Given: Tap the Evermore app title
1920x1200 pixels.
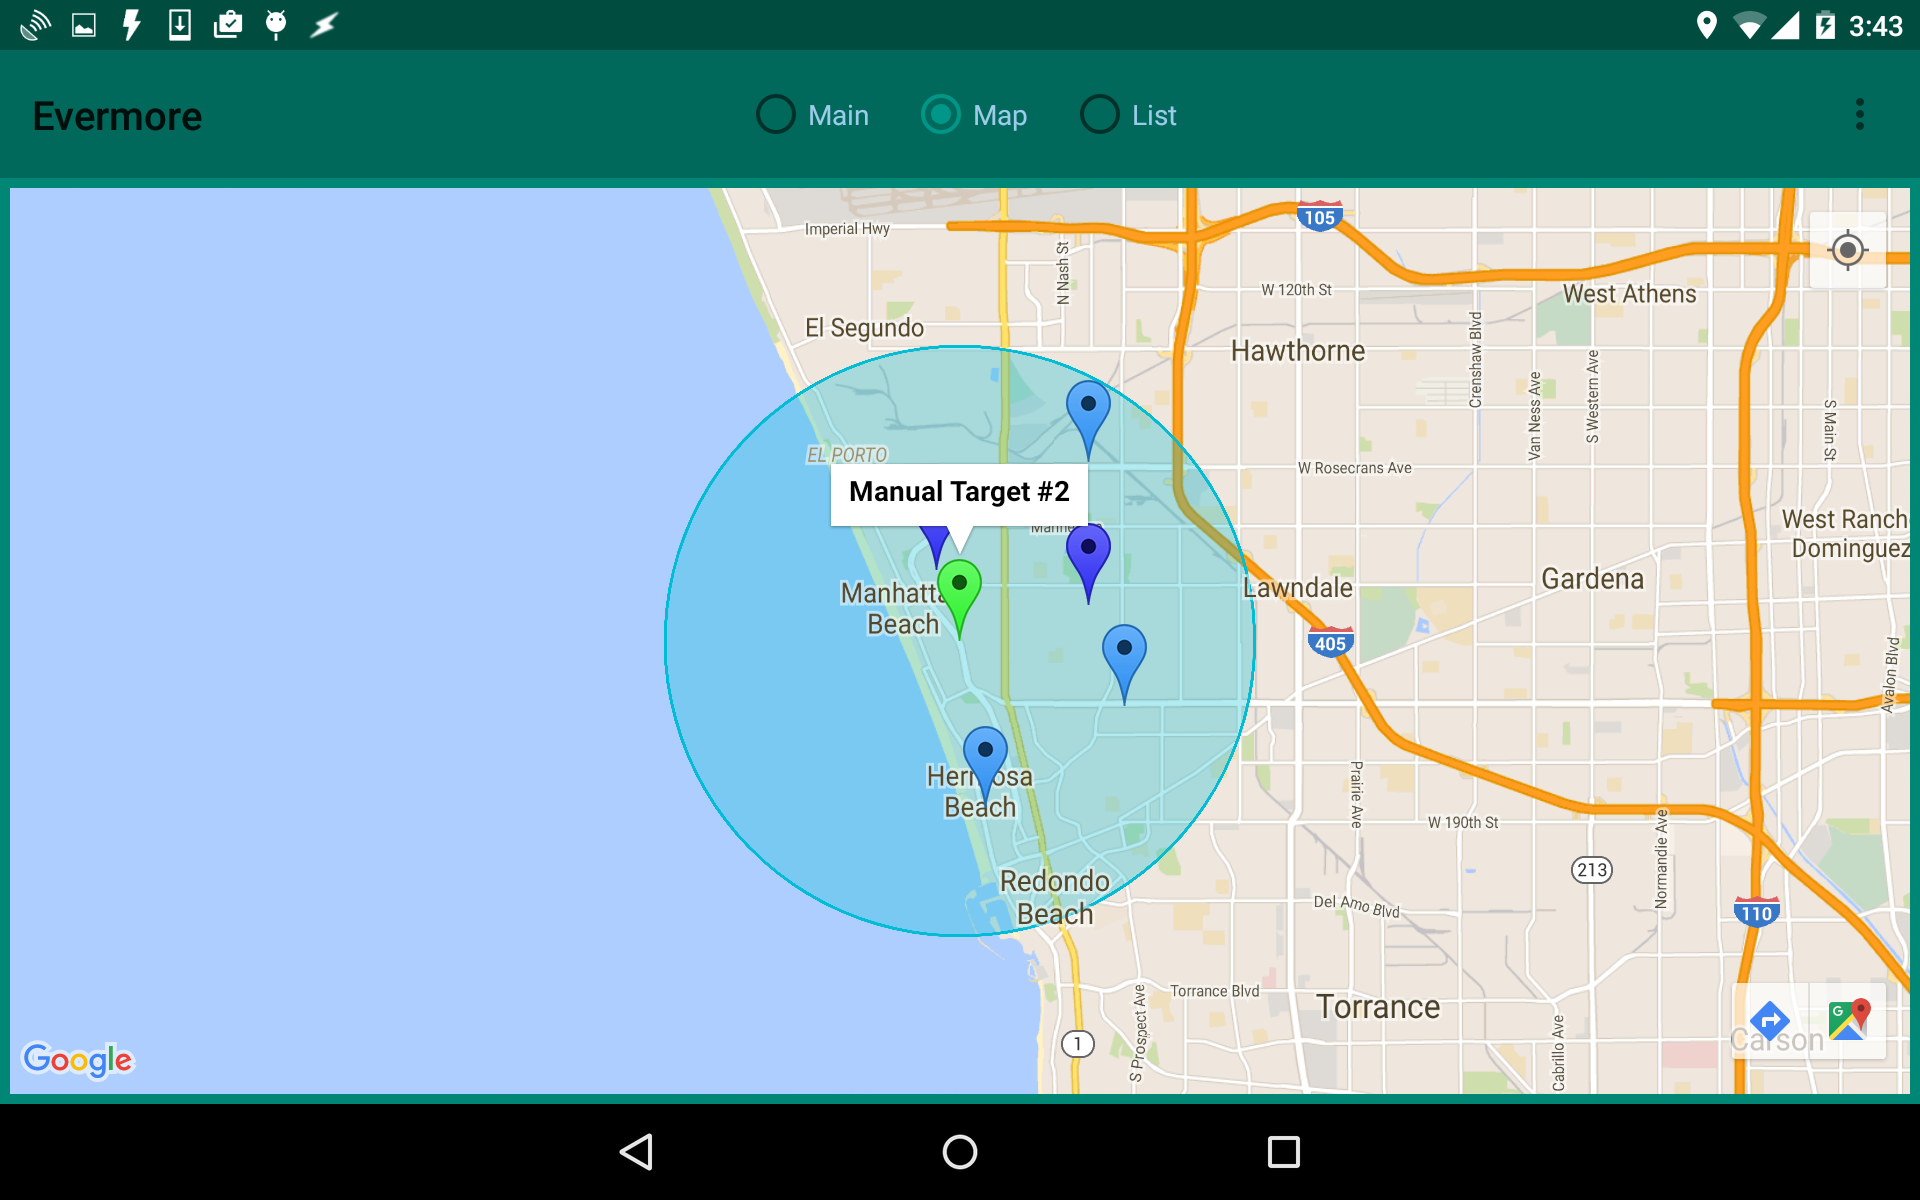Looking at the screenshot, I should (x=117, y=116).
